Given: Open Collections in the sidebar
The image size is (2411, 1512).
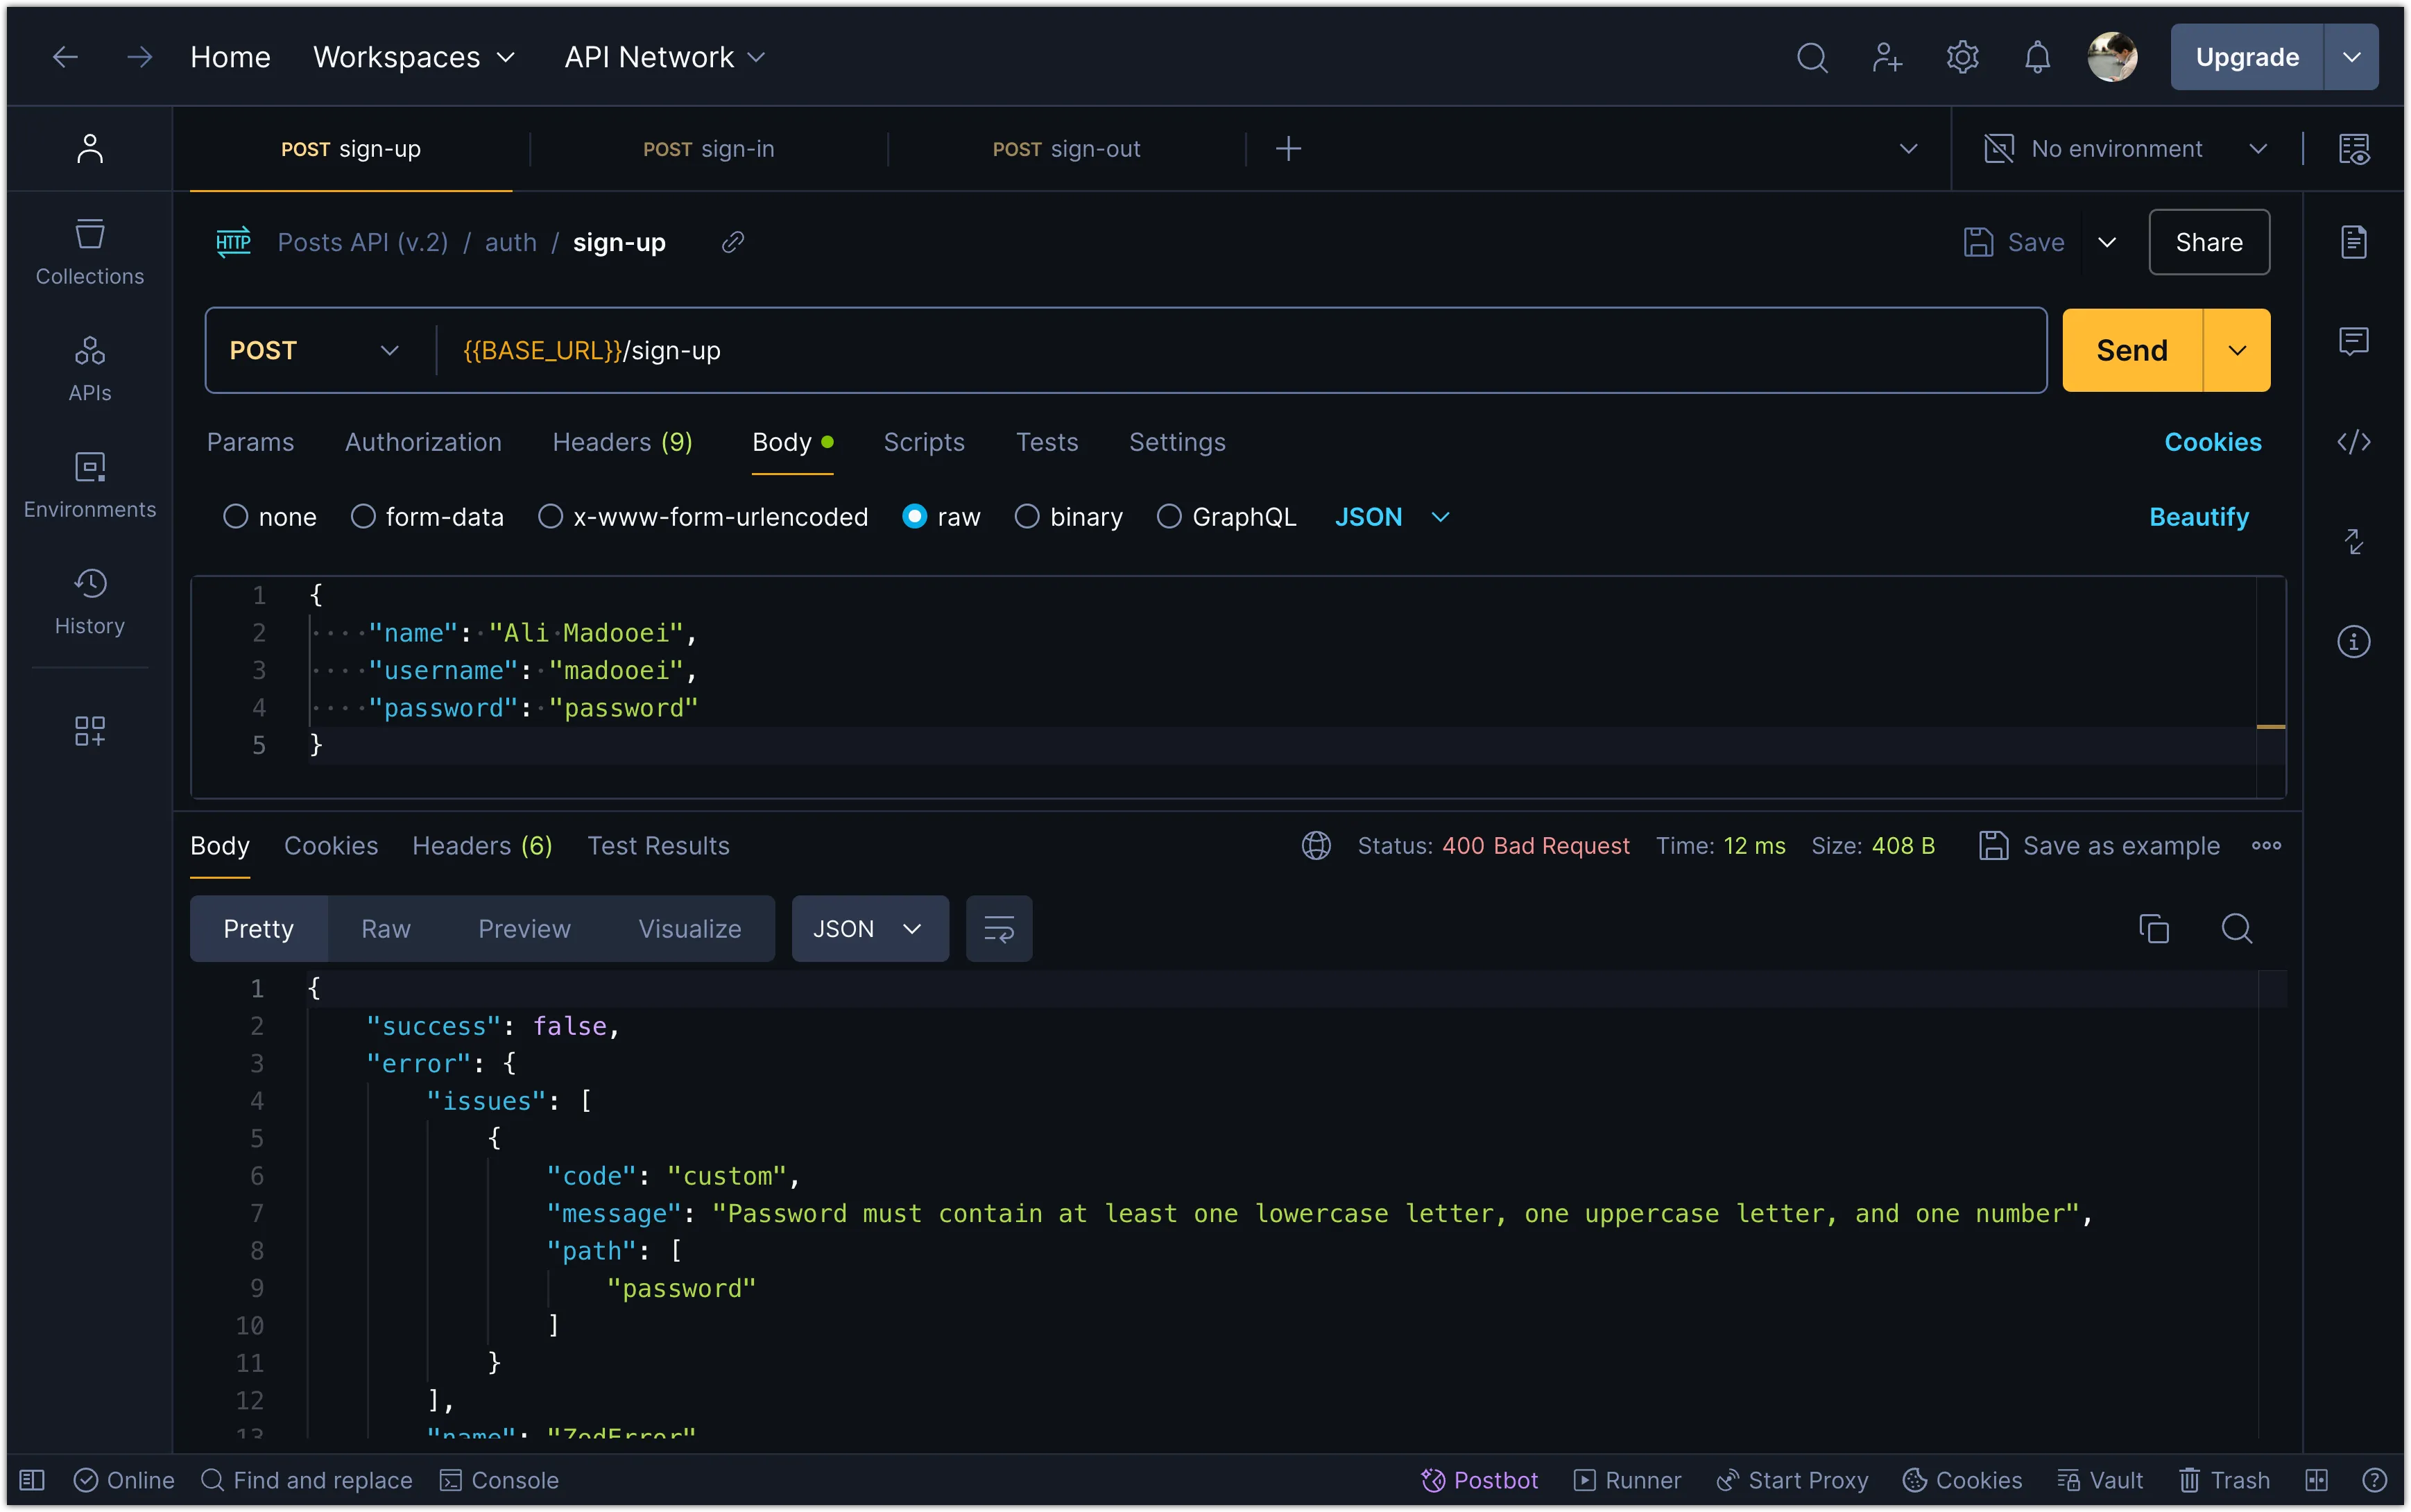Looking at the screenshot, I should pyautogui.click(x=90, y=253).
